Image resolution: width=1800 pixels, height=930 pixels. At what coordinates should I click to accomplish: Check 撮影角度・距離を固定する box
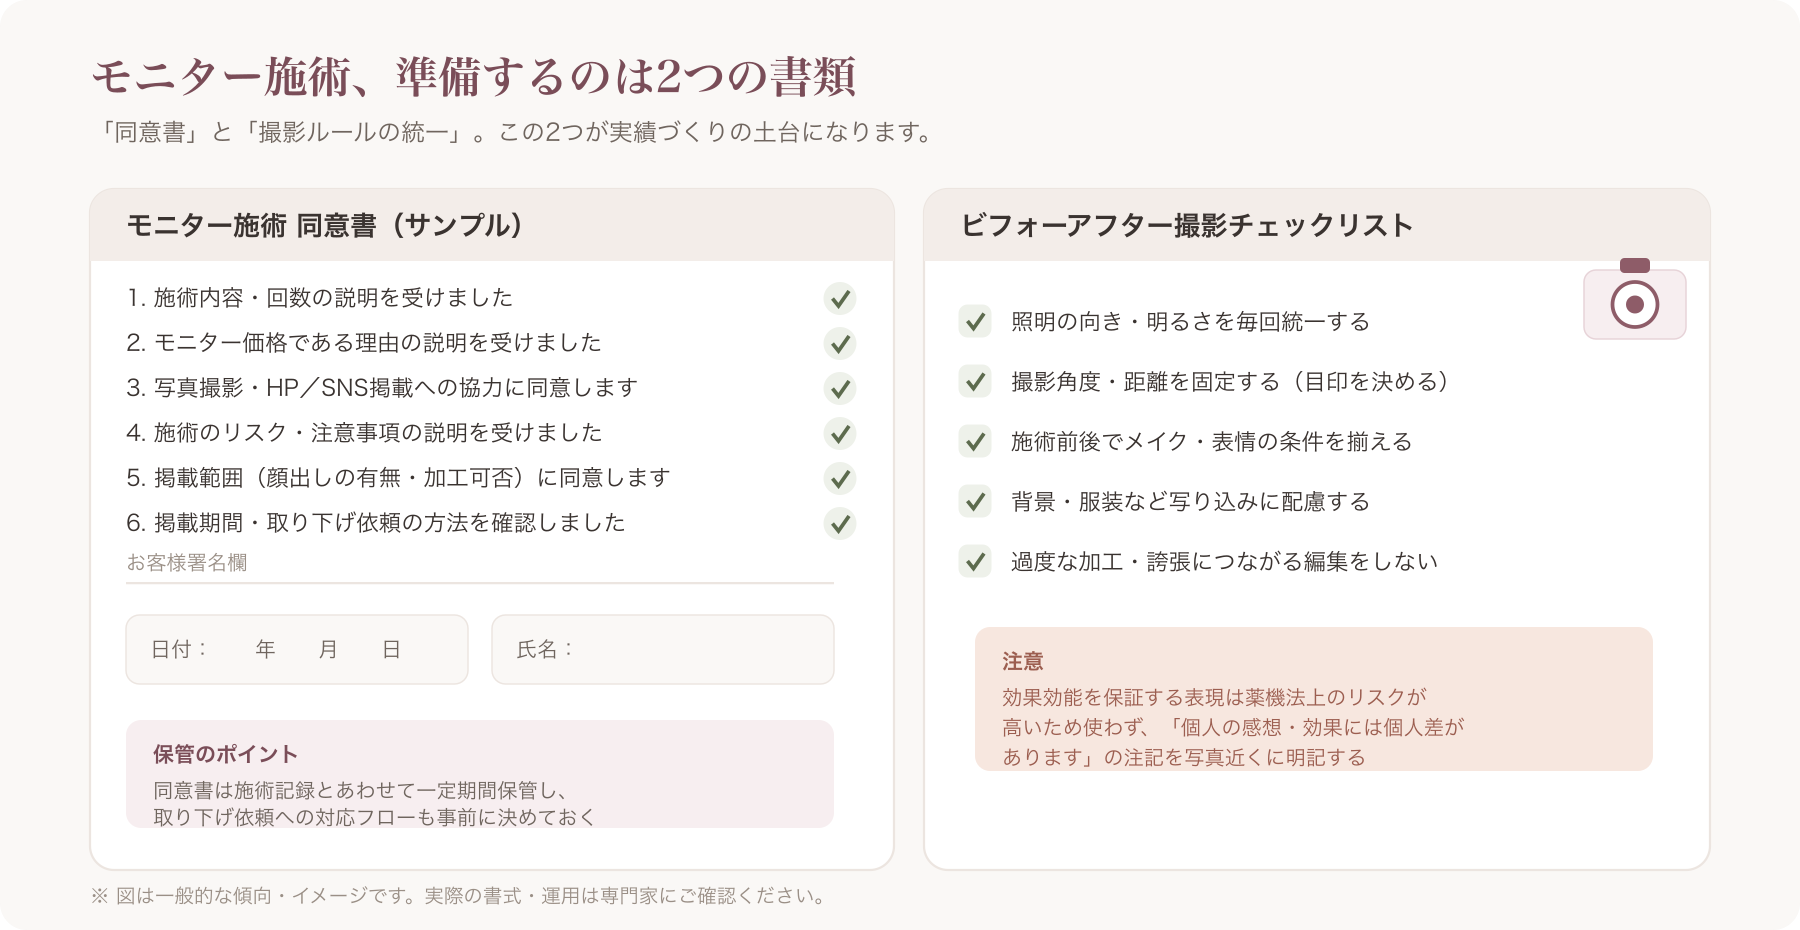(975, 381)
